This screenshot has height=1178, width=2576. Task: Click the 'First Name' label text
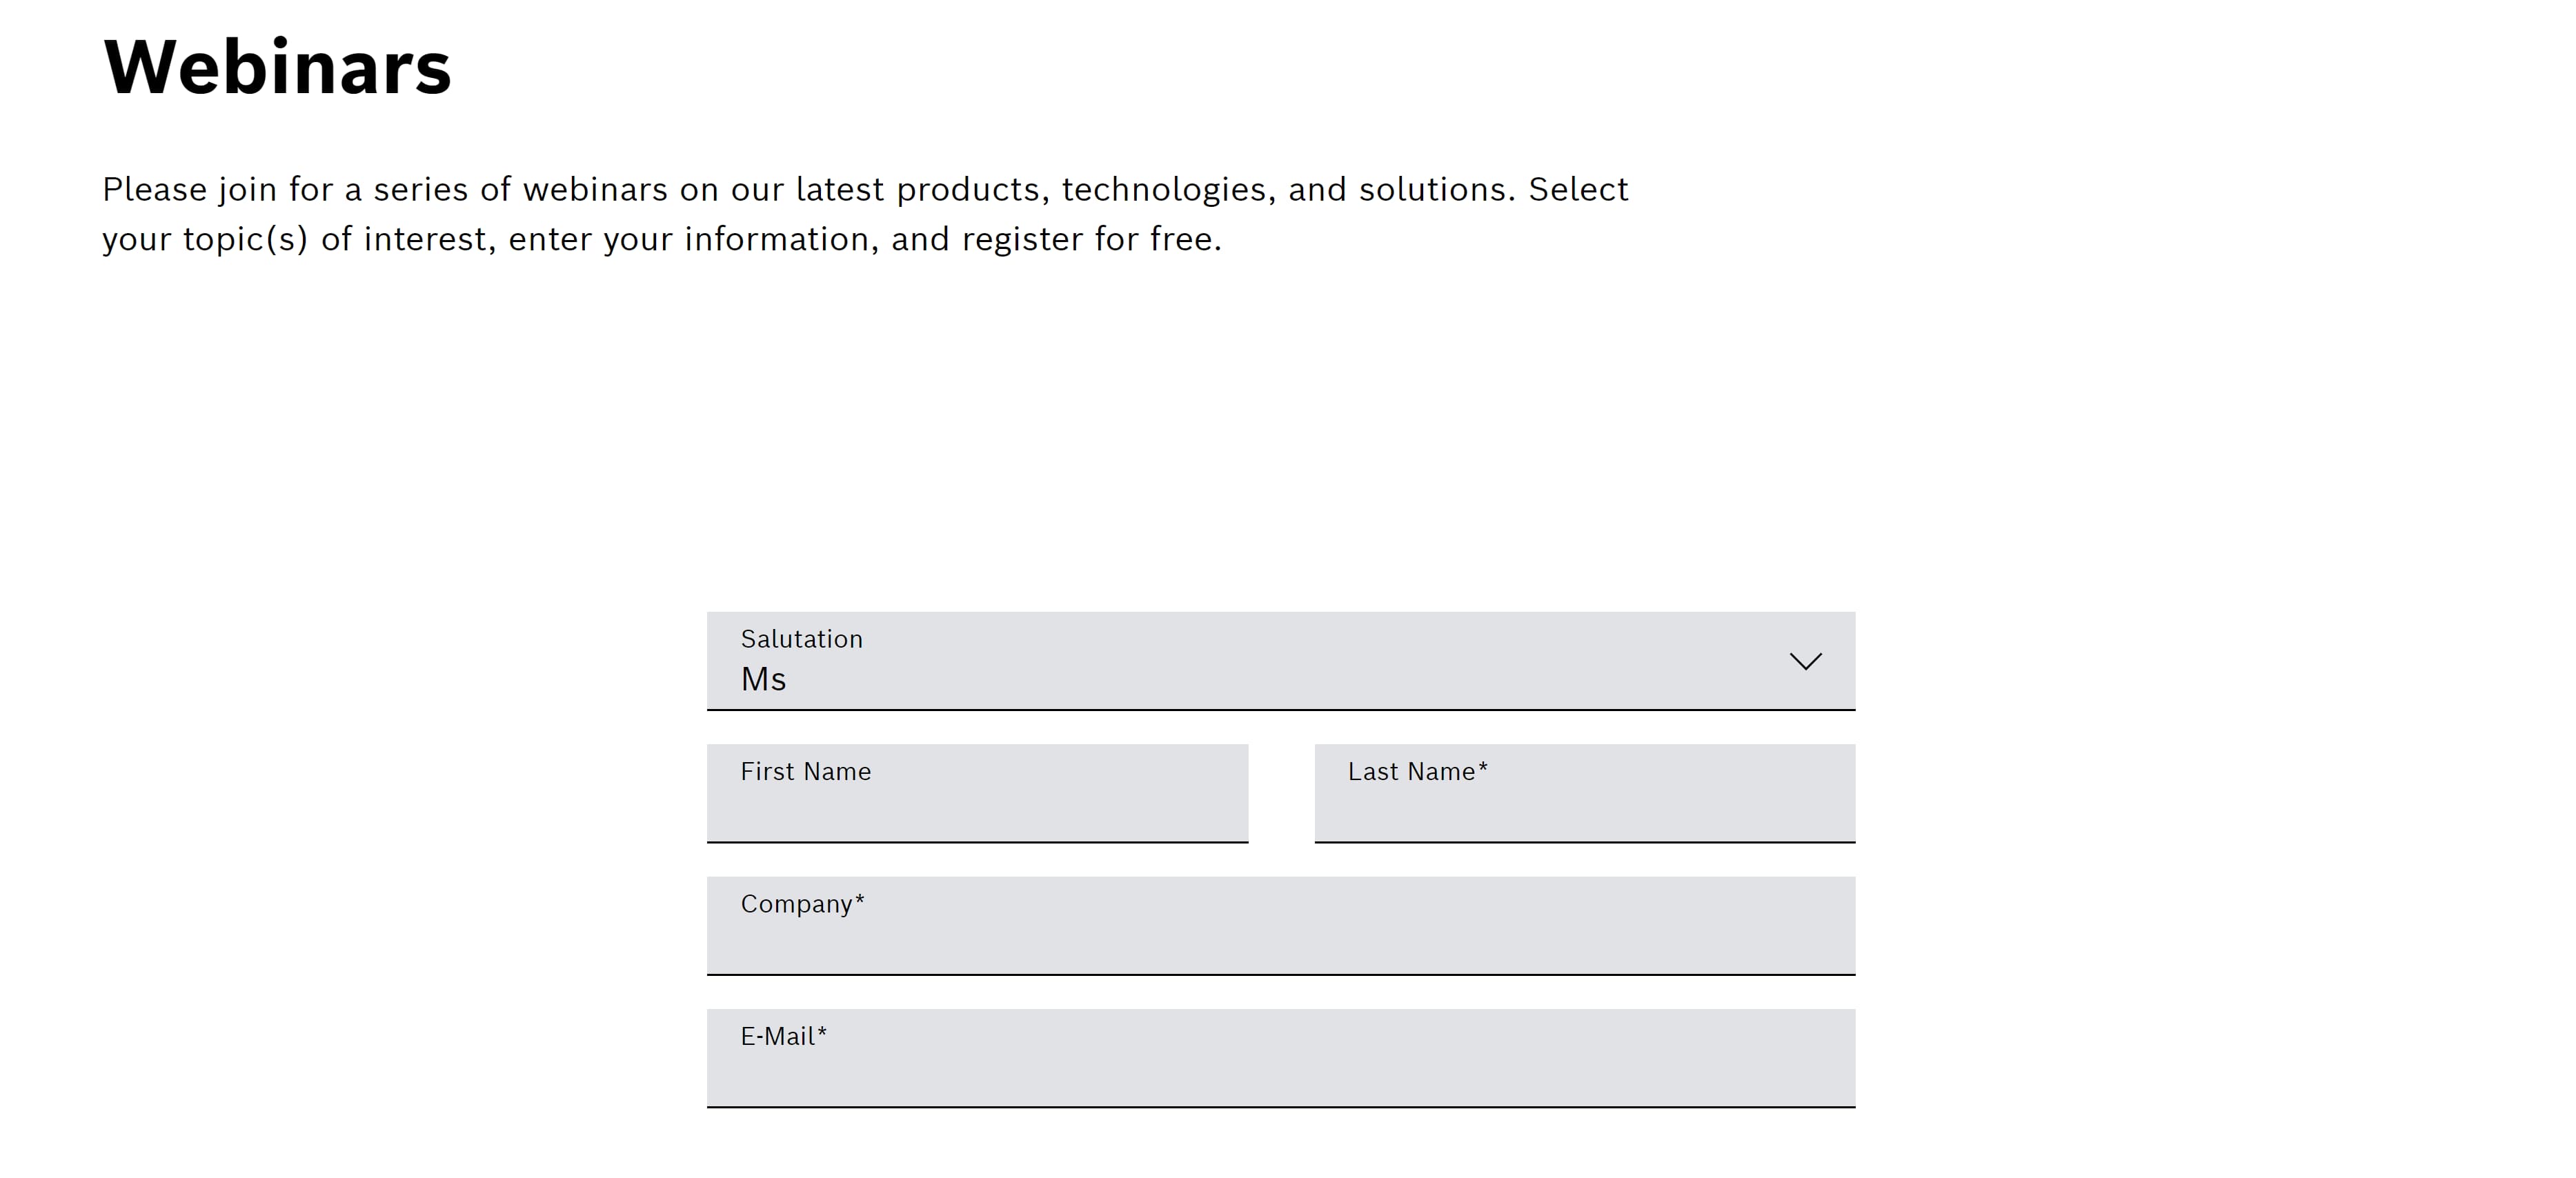805,771
